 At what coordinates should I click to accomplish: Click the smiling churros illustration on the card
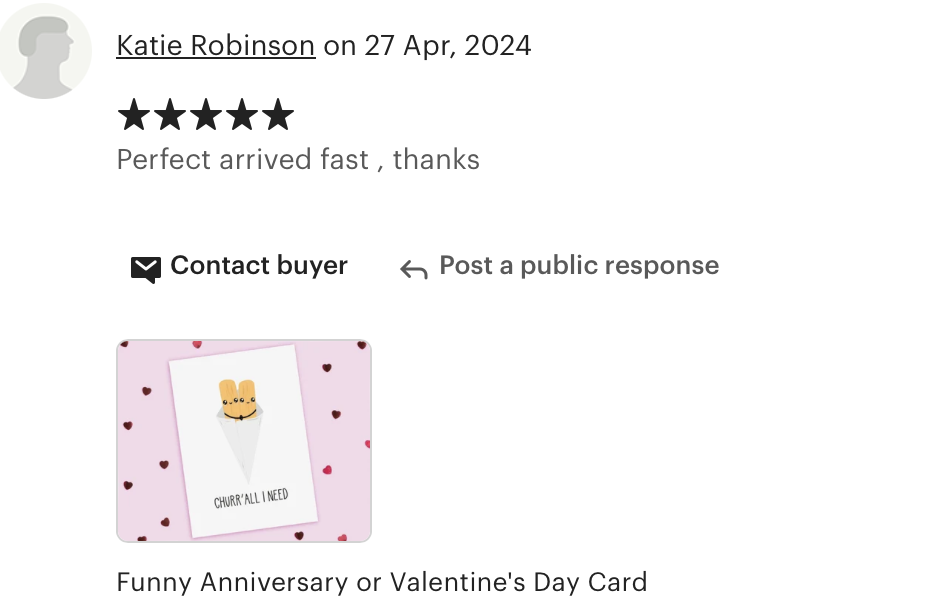point(238,400)
